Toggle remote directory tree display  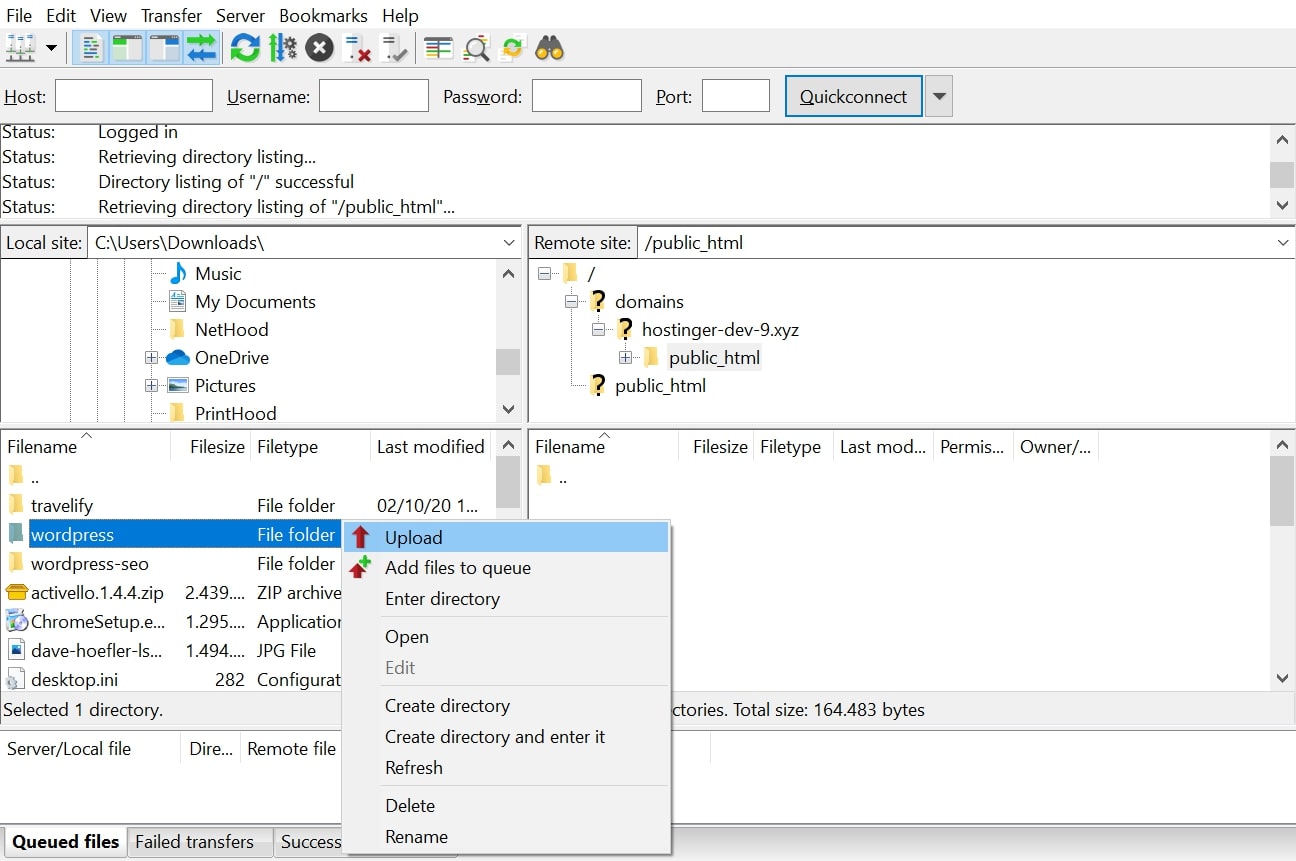(164, 47)
